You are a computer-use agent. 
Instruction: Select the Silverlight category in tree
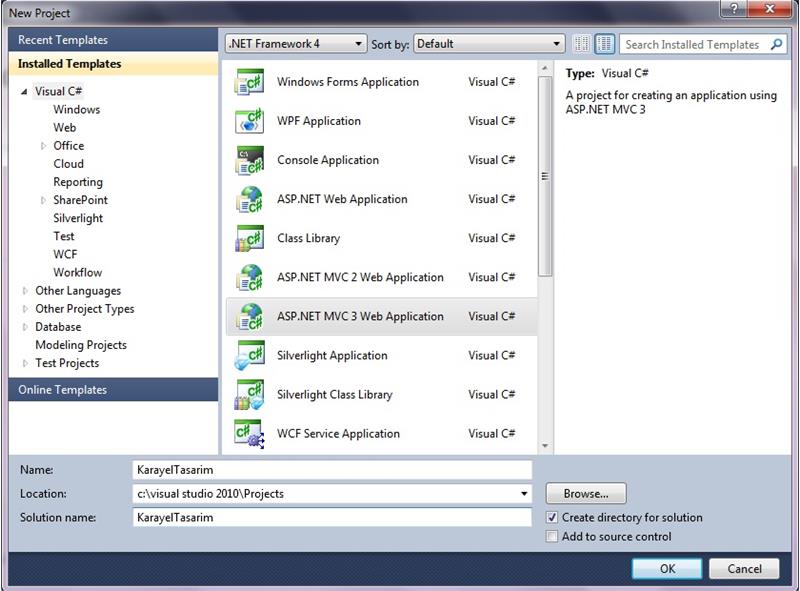(78, 218)
